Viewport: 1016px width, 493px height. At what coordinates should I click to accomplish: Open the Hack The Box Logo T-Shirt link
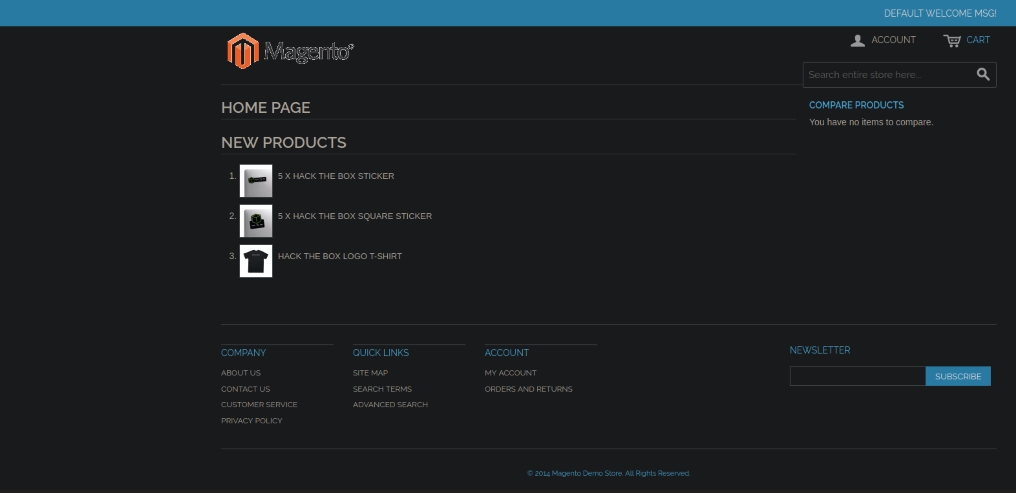[x=340, y=256]
